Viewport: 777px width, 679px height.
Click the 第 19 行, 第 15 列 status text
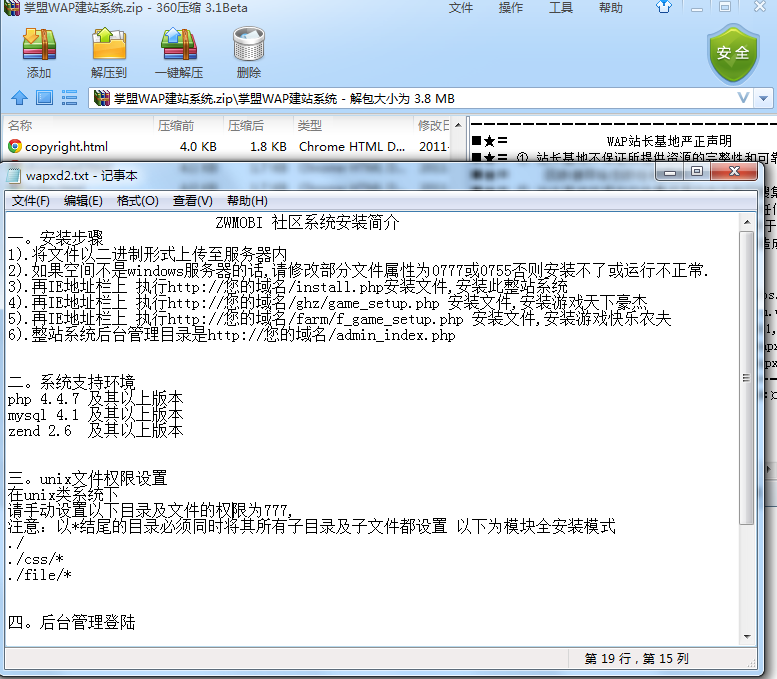click(x=636, y=658)
